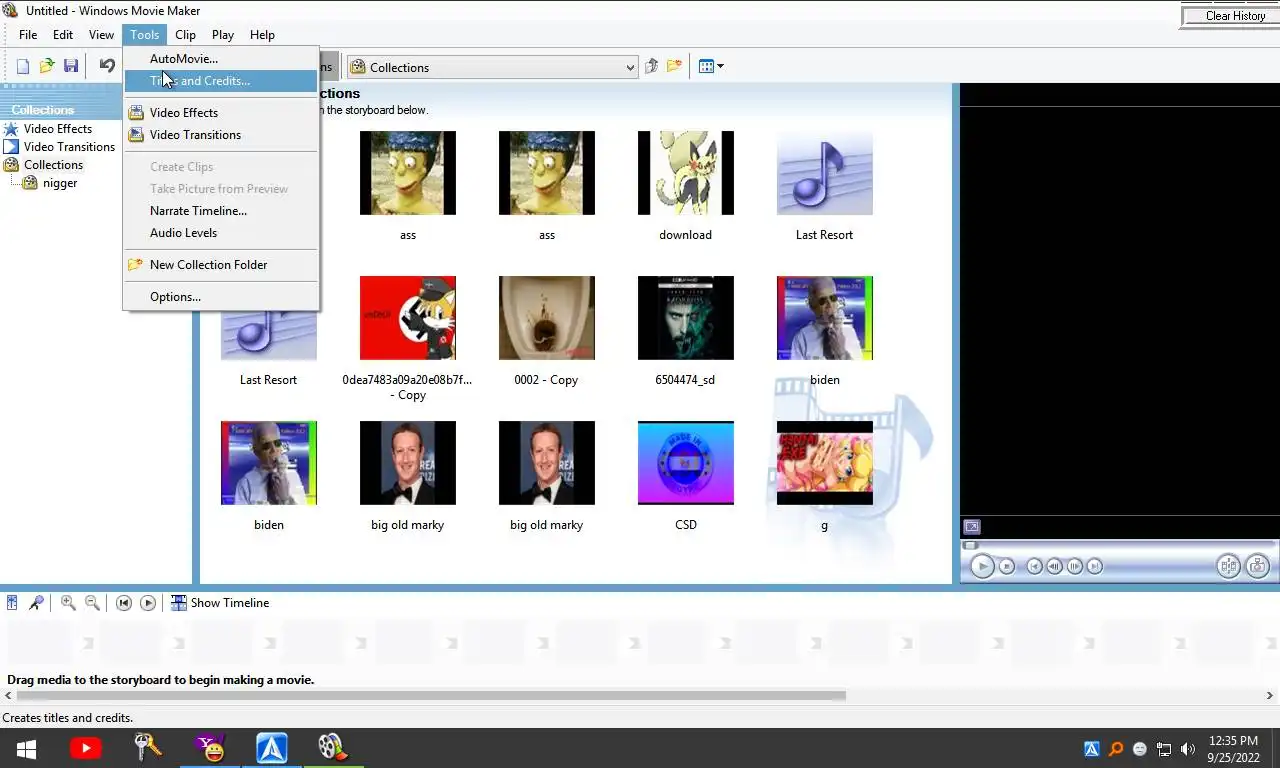Viewport: 1280px width, 768px height.
Task: Stop playback in the preview monitor
Action: pyautogui.click(x=1007, y=566)
